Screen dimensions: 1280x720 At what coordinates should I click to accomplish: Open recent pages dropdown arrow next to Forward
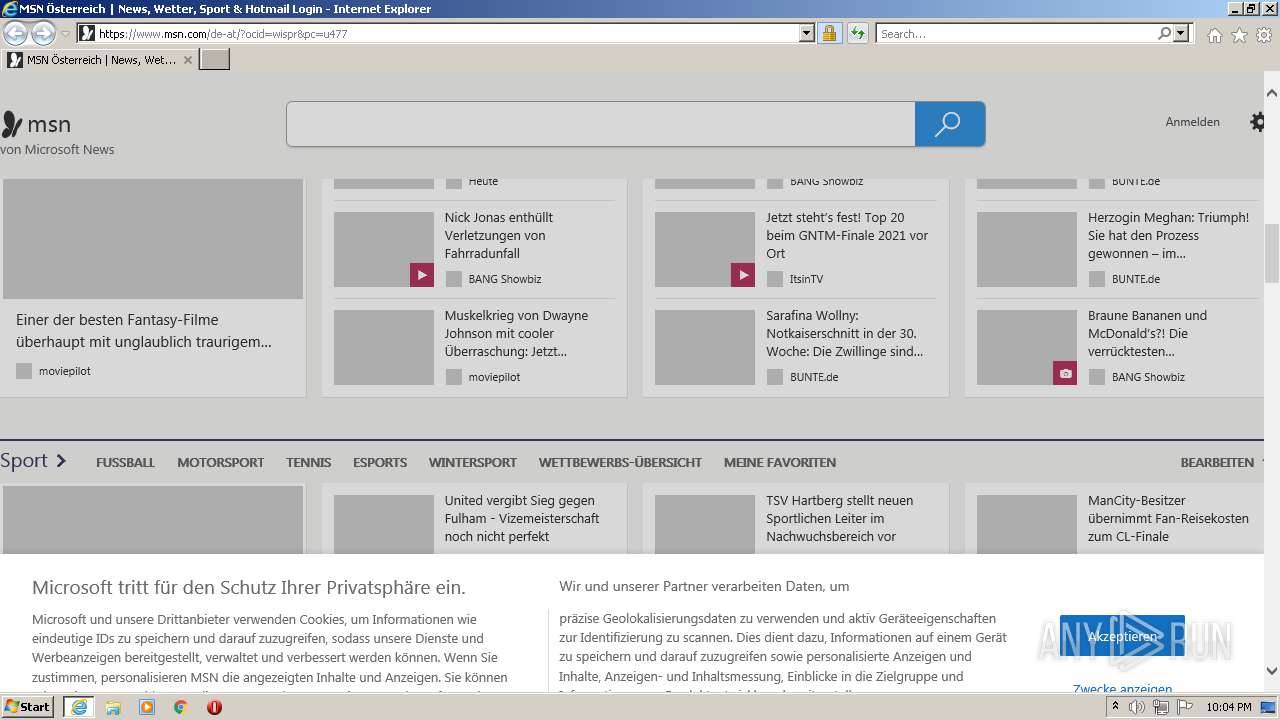pyautogui.click(x=66, y=33)
